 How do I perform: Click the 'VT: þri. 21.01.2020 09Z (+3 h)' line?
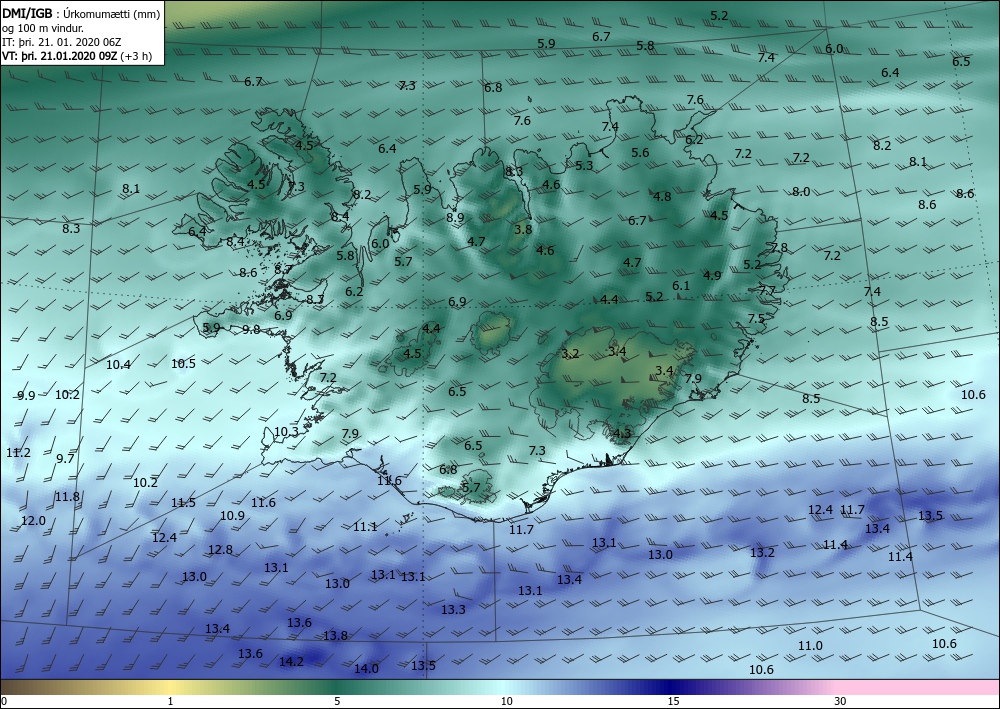click(77, 55)
